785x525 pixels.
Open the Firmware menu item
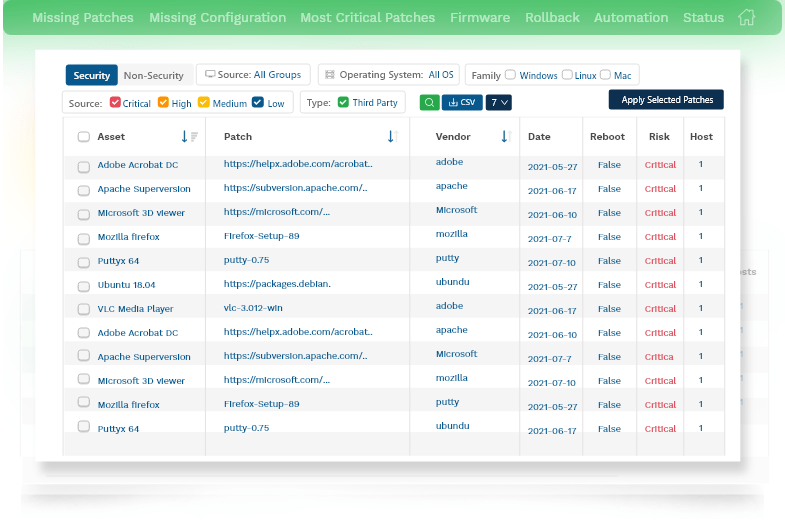click(479, 17)
